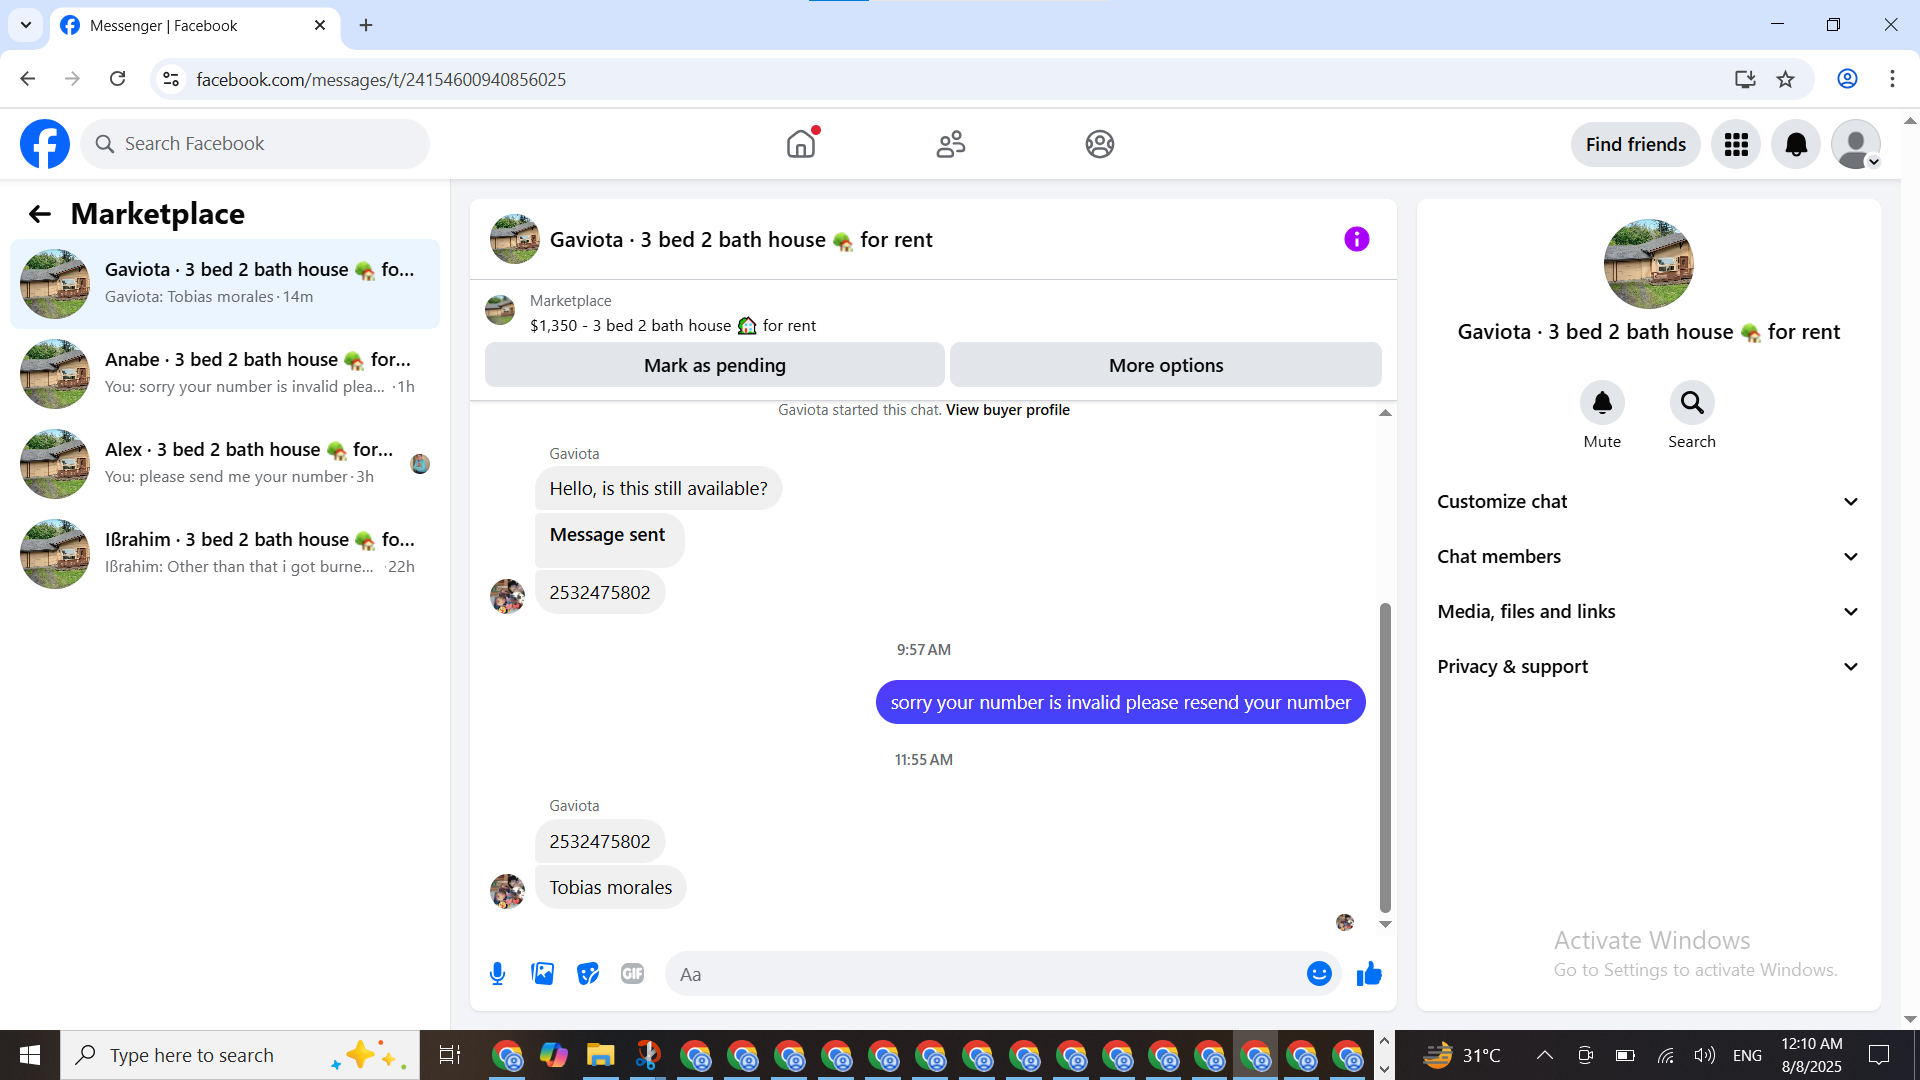
Task: Open the Anabe conversation in Marketplace list
Action: click(x=225, y=373)
